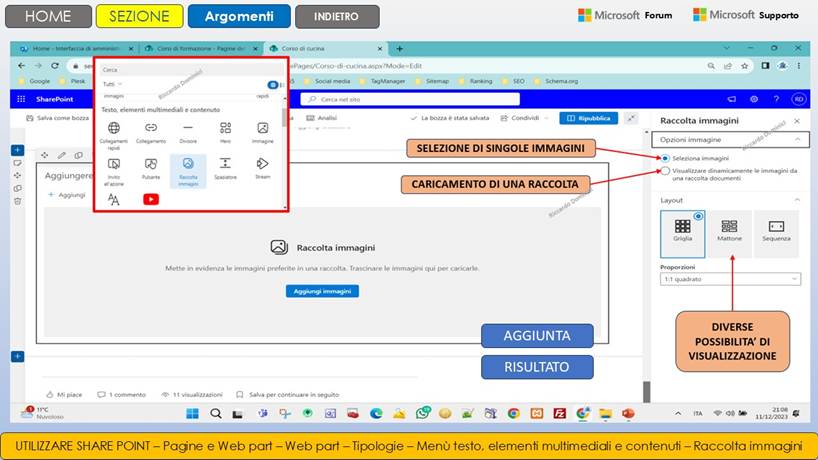The height and width of the screenshot is (460, 818).
Task: Choose the Griglia layout option
Action: (682, 234)
